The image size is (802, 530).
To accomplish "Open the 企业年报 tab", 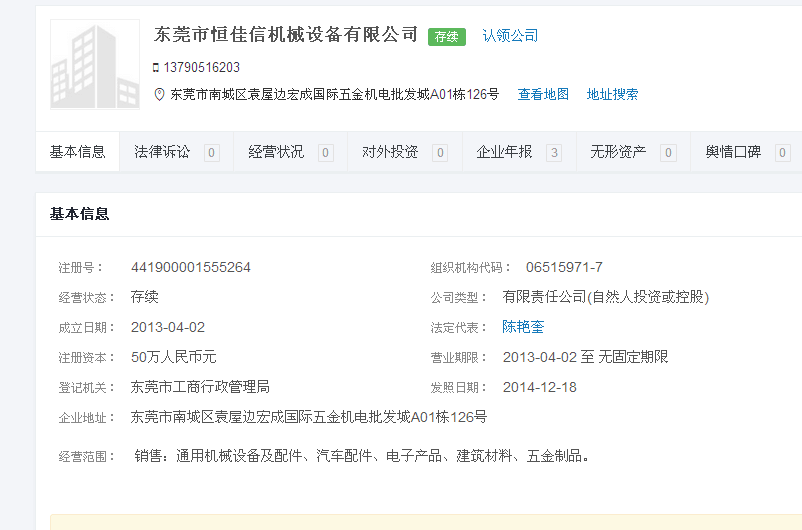I will coord(504,152).
